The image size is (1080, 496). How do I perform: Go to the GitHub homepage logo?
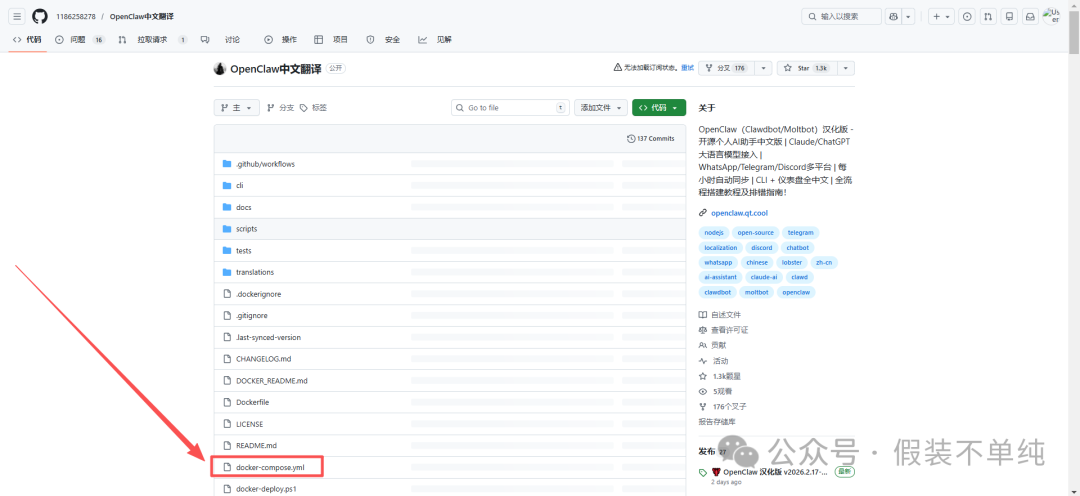pyautogui.click(x=40, y=17)
